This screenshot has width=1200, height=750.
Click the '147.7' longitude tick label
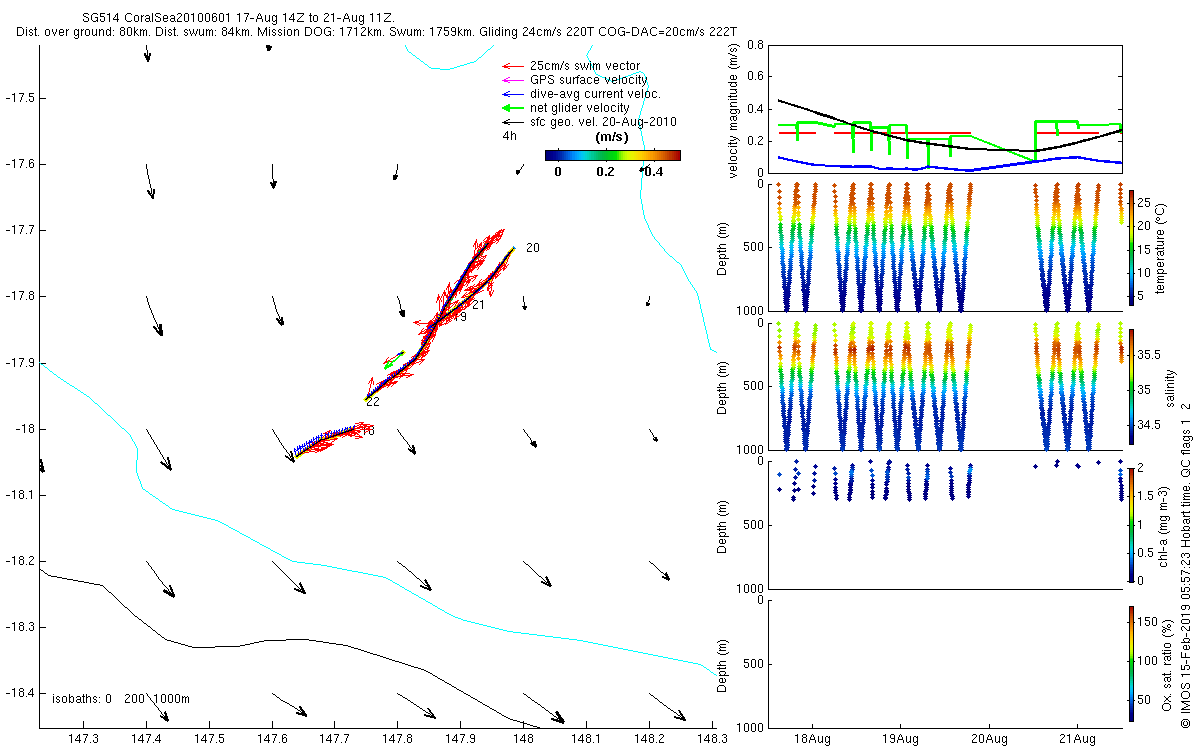coord(335,739)
